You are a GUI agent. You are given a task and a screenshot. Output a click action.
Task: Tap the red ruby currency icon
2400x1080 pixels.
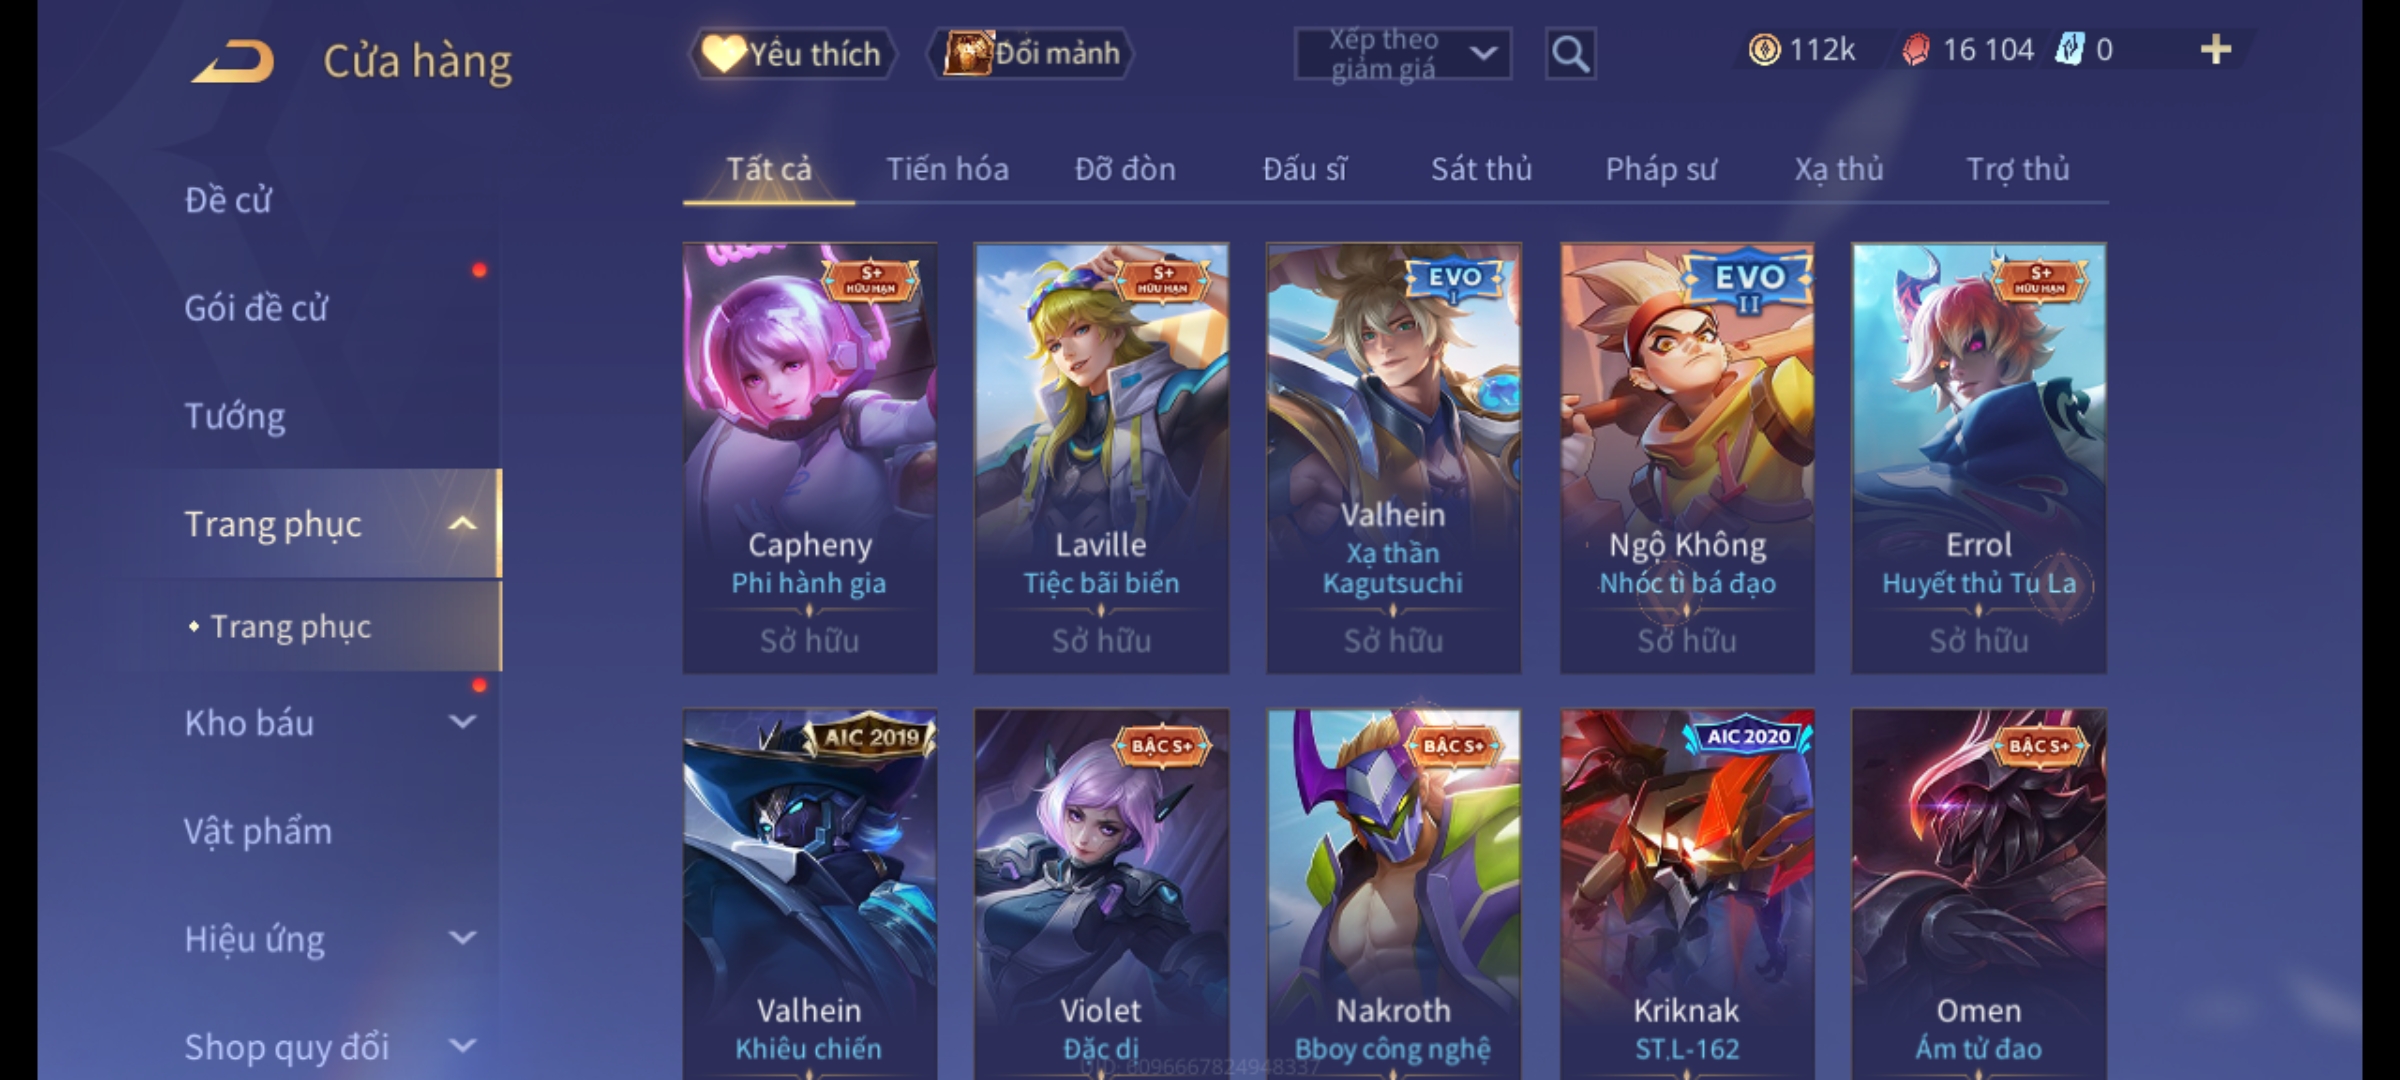coord(1915,50)
